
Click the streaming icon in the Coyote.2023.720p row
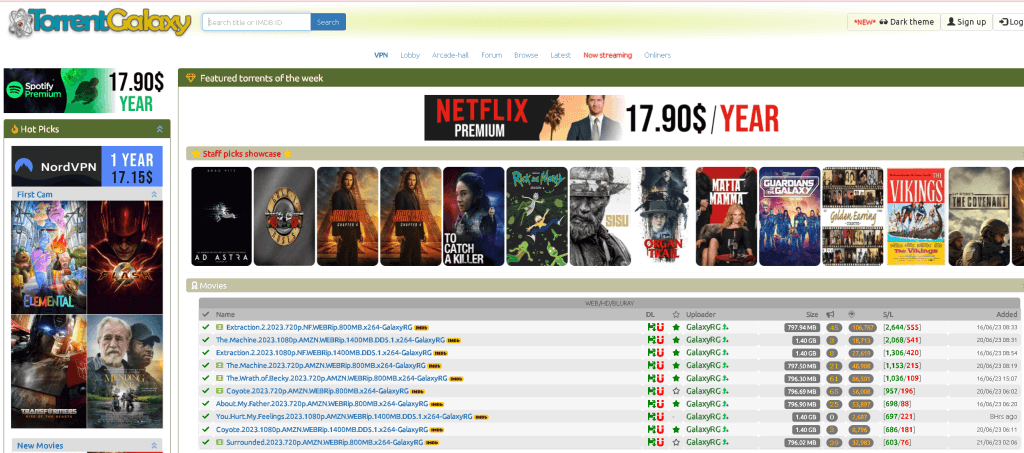(x=221, y=391)
